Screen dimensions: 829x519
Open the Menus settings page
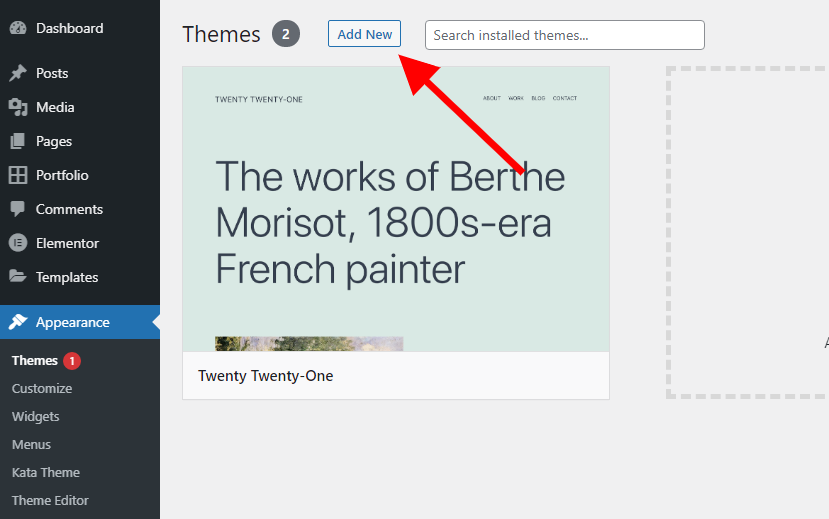pos(31,444)
